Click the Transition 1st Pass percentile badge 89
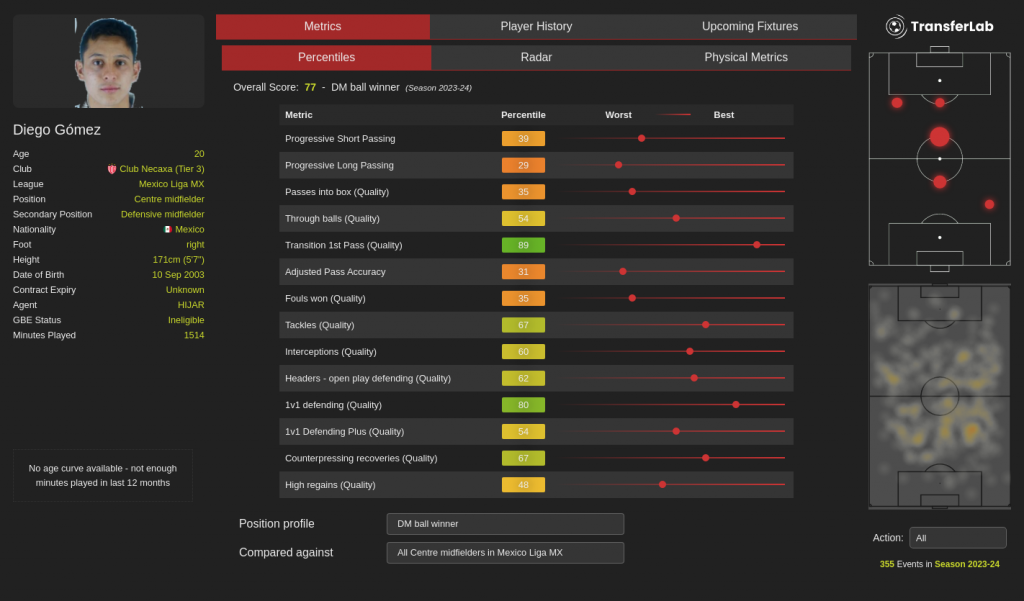Image resolution: width=1024 pixels, height=601 pixels. point(523,245)
